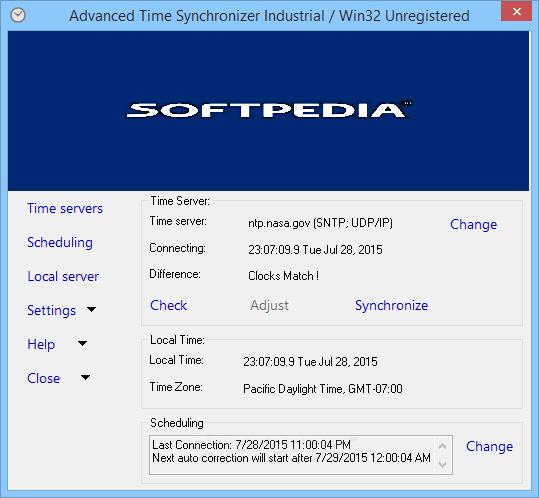Image resolution: width=539 pixels, height=498 pixels.
Task: Click the Close menu link in the sidebar
Action: tap(44, 378)
